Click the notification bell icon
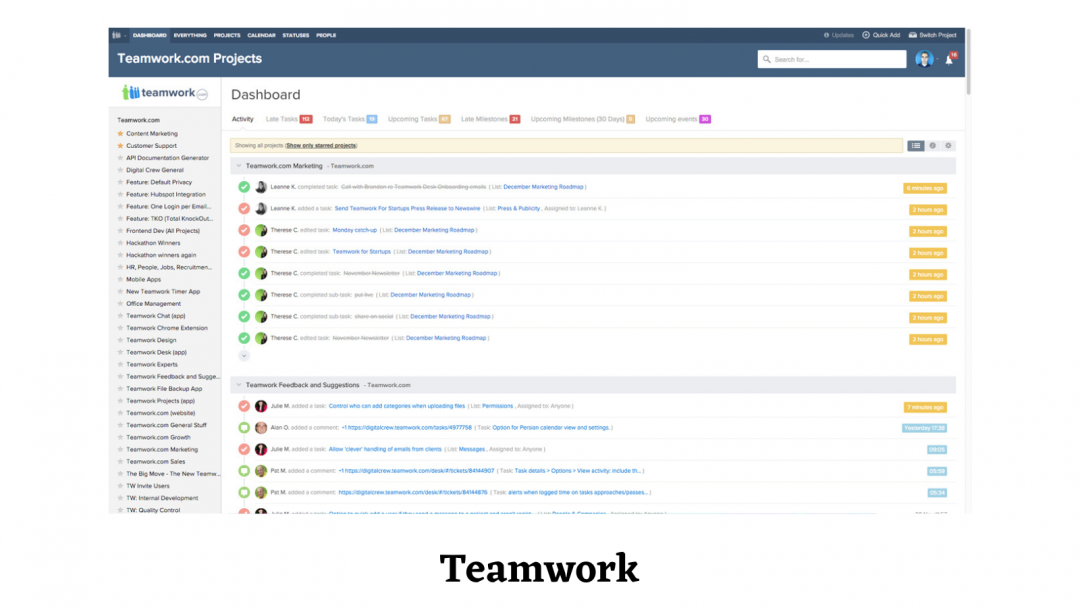Screen dimensions: 1080x608 [947, 60]
